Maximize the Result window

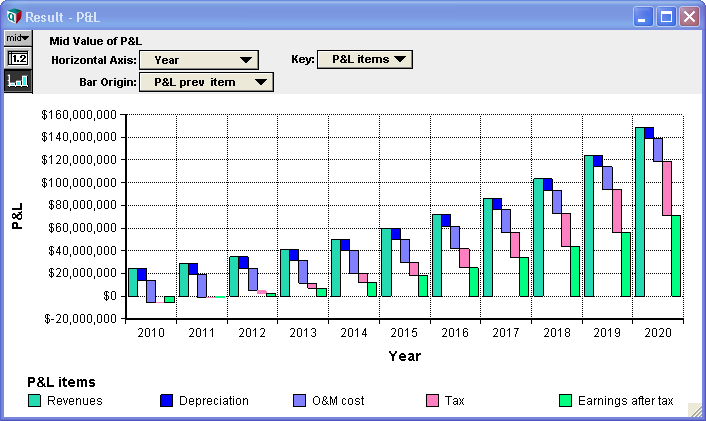pyautogui.click(x=666, y=17)
